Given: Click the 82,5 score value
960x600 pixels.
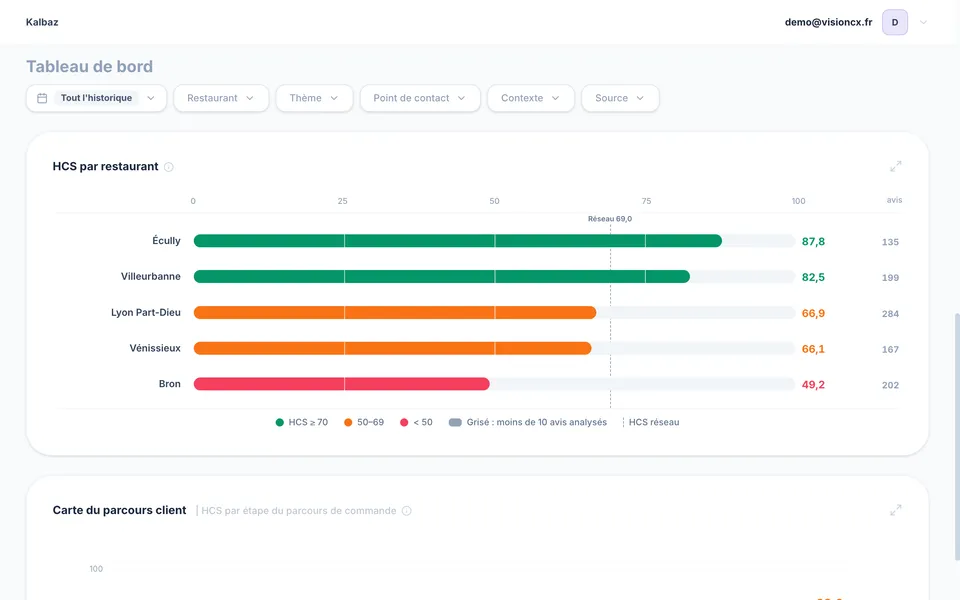Looking at the screenshot, I should point(813,277).
